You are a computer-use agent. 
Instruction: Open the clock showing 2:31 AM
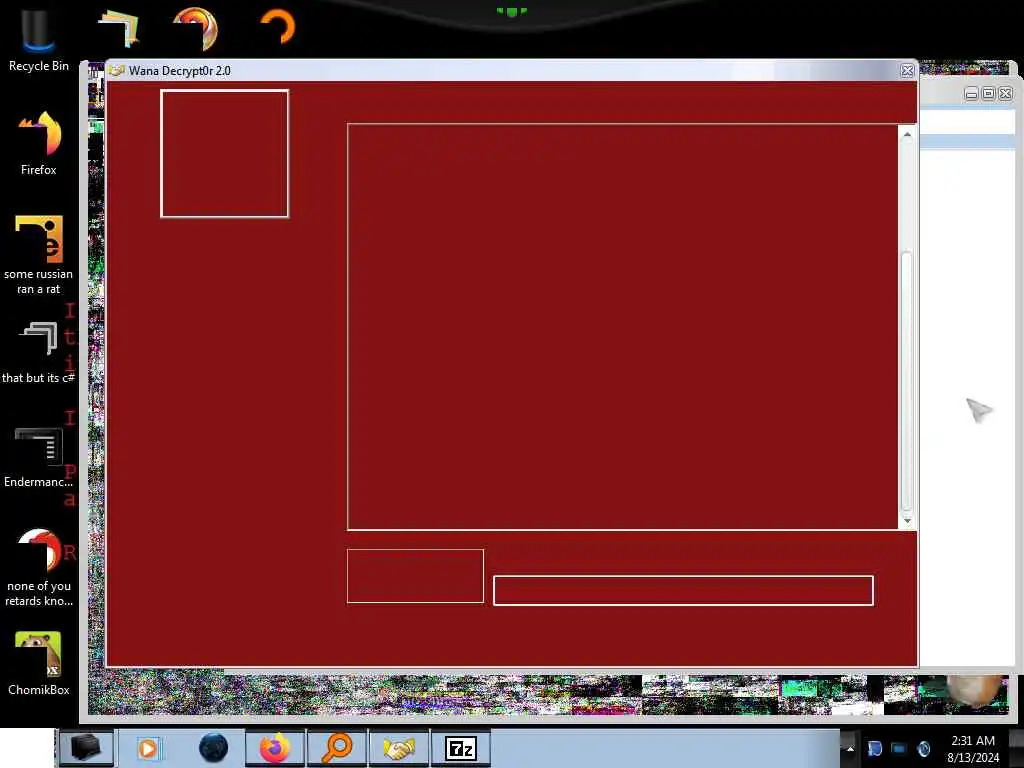(x=973, y=749)
